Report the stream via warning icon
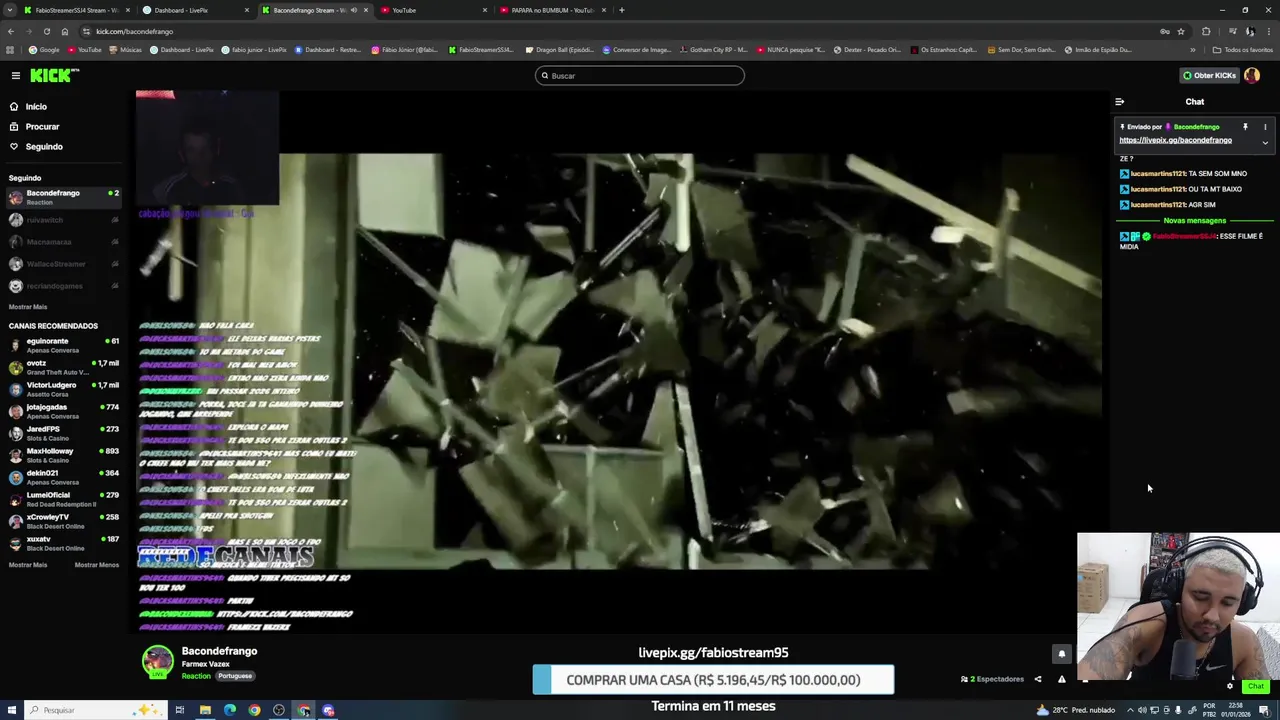This screenshot has width=1280, height=720. pyautogui.click(x=1062, y=679)
